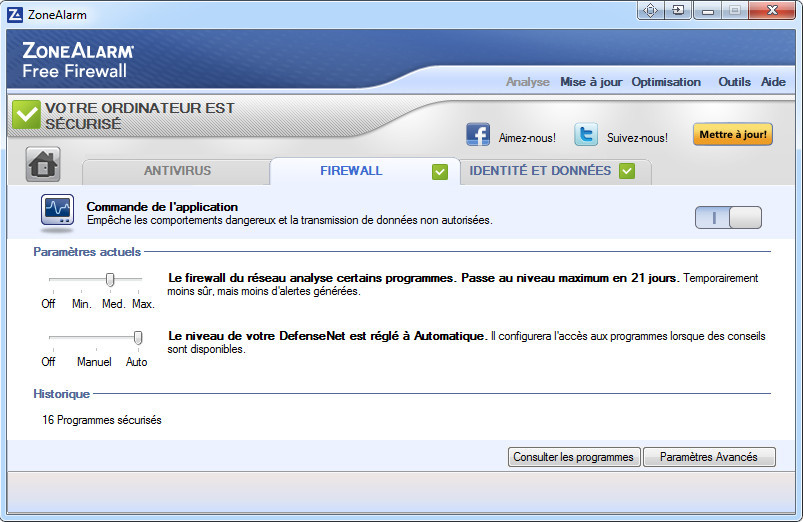
Task: Click the Suivez-nous! link
Action: (x=637, y=138)
